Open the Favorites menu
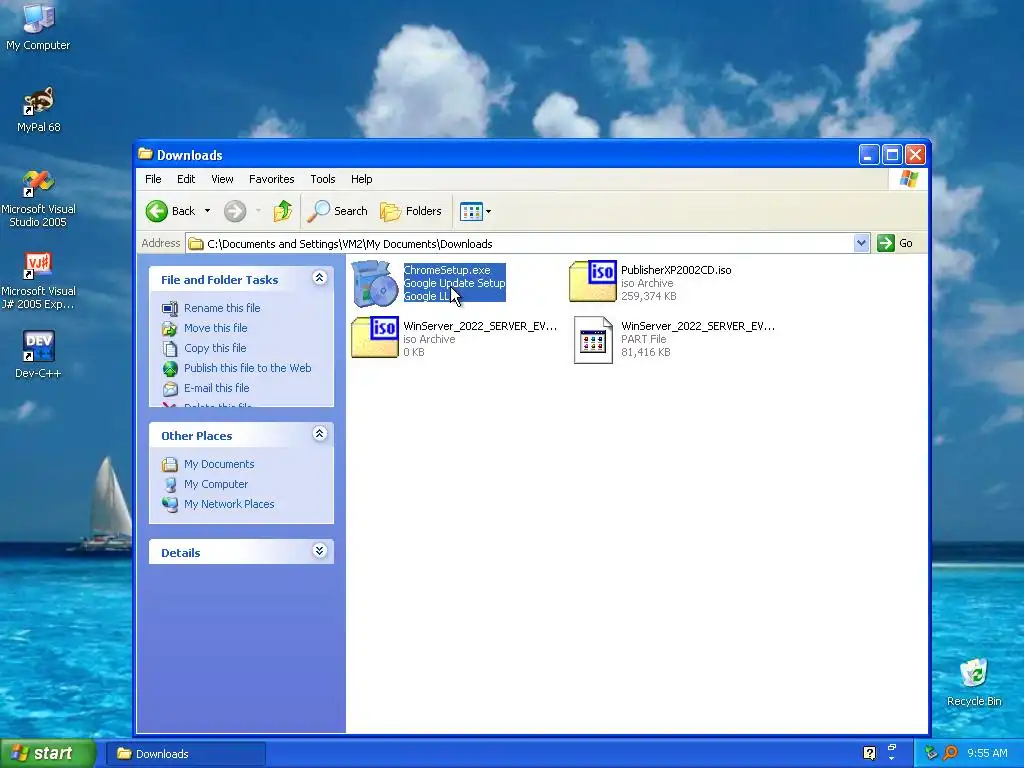 [272, 179]
